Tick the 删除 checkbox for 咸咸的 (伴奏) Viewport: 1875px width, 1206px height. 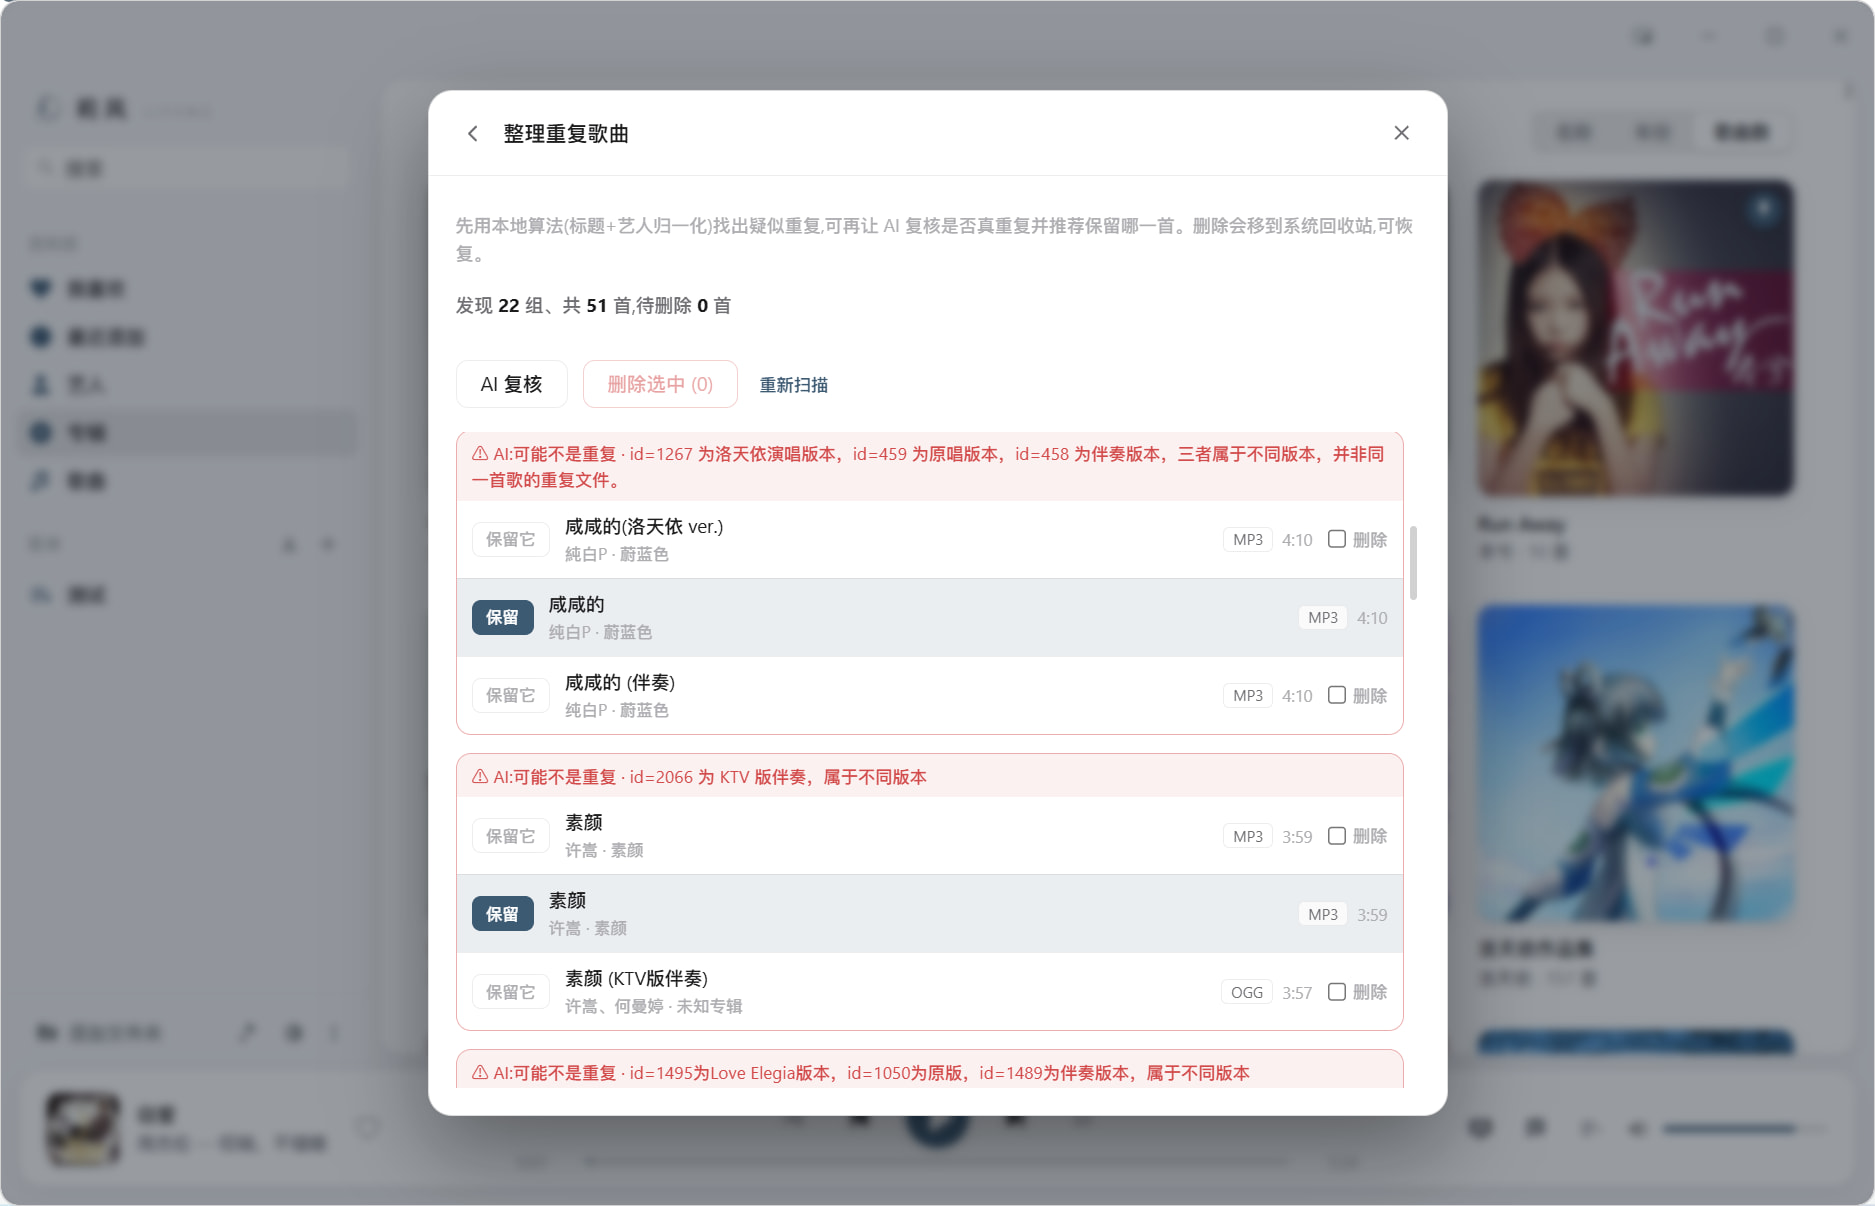1337,695
